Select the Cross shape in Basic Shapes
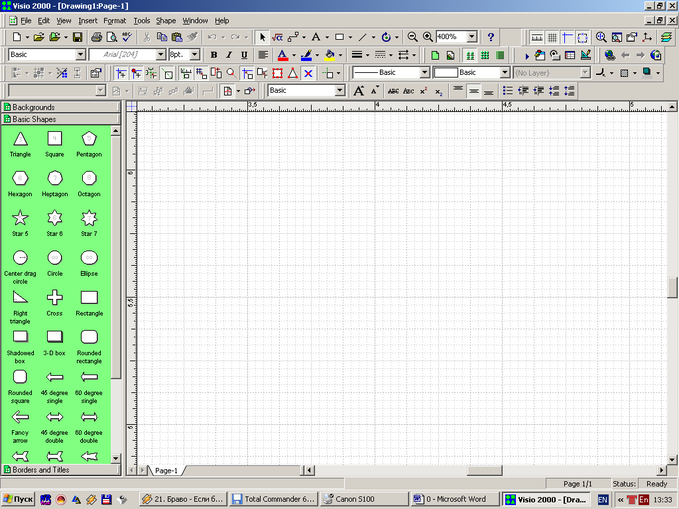The height and width of the screenshot is (509, 679). (55, 298)
